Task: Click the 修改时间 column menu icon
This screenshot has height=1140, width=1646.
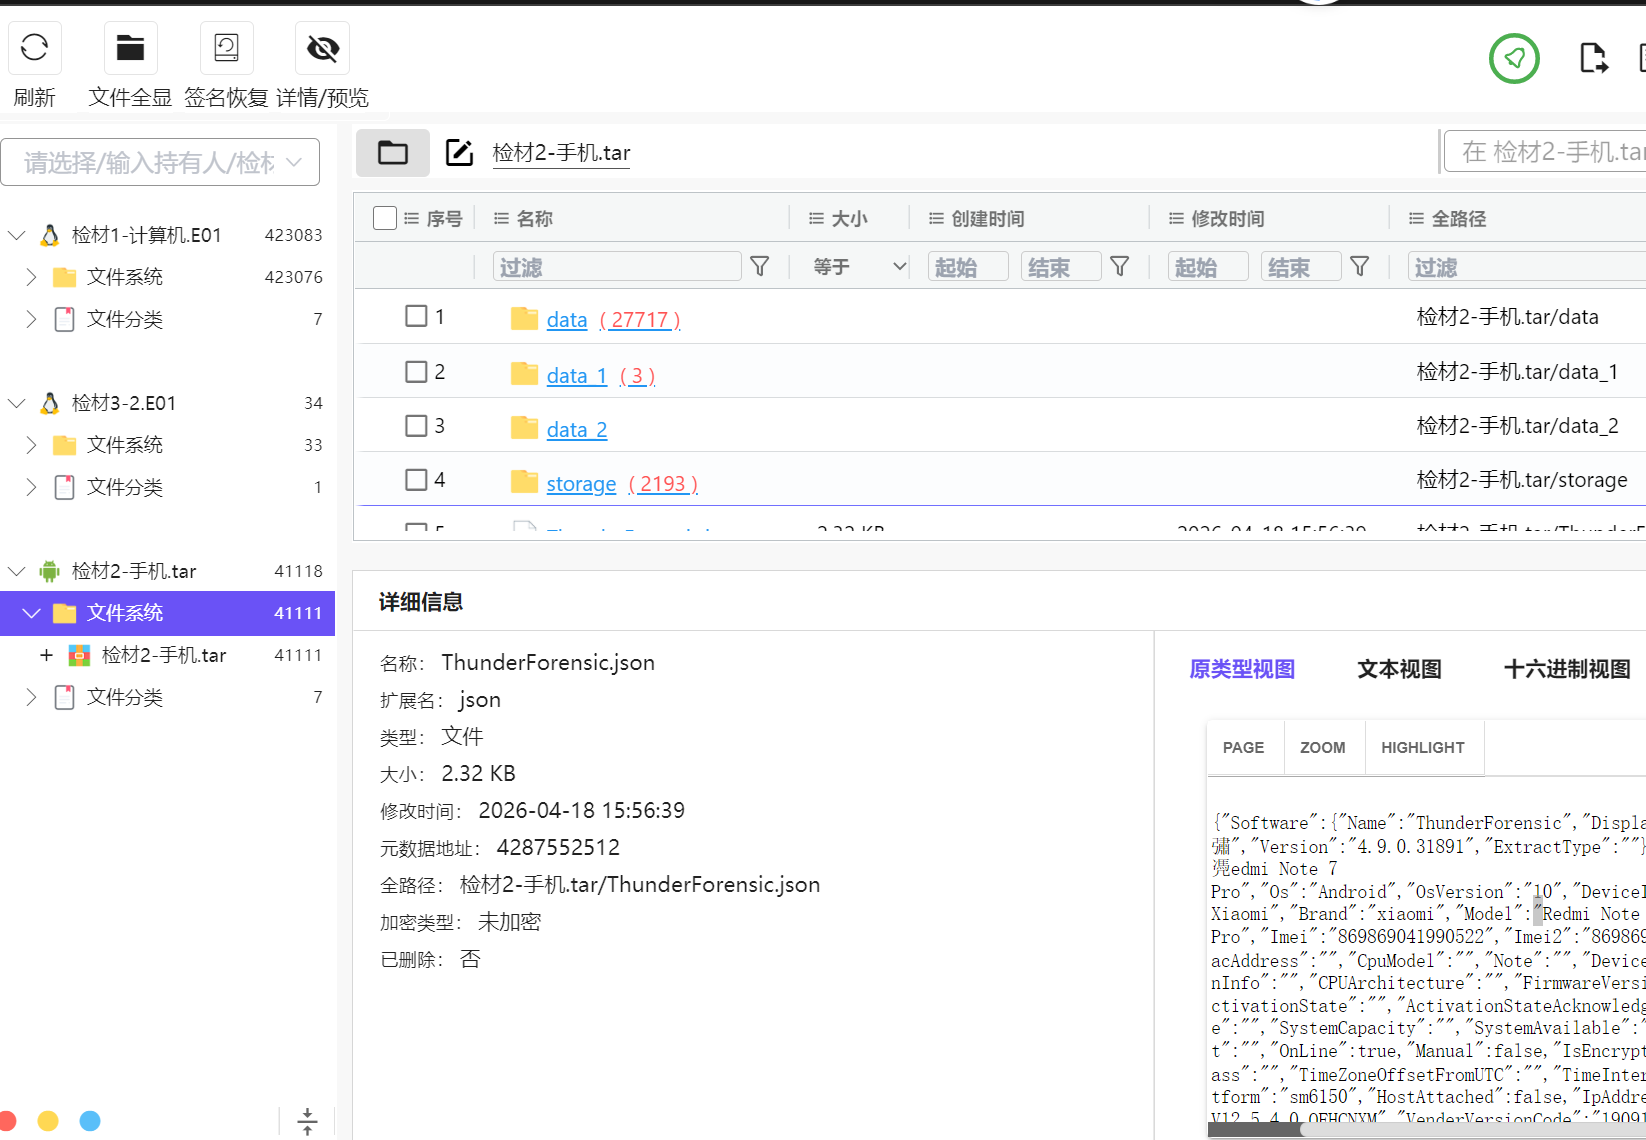Action: pyautogui.click(x=1176, y=218)
